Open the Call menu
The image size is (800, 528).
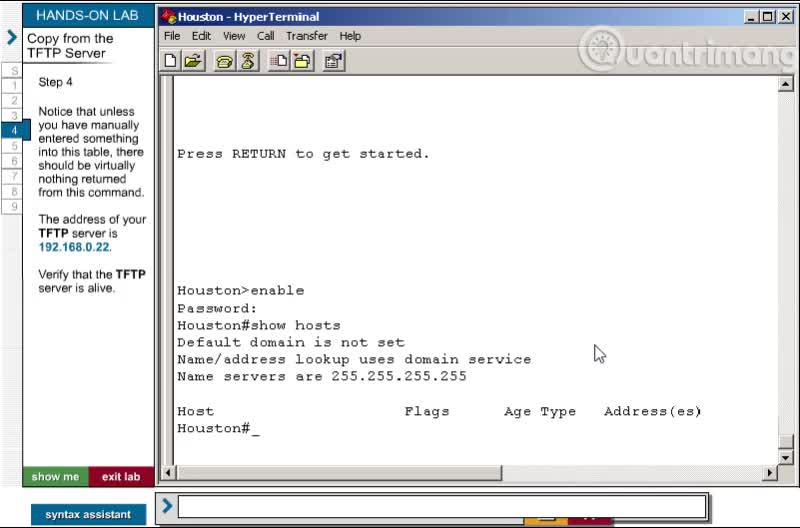(x=265, y=36)
